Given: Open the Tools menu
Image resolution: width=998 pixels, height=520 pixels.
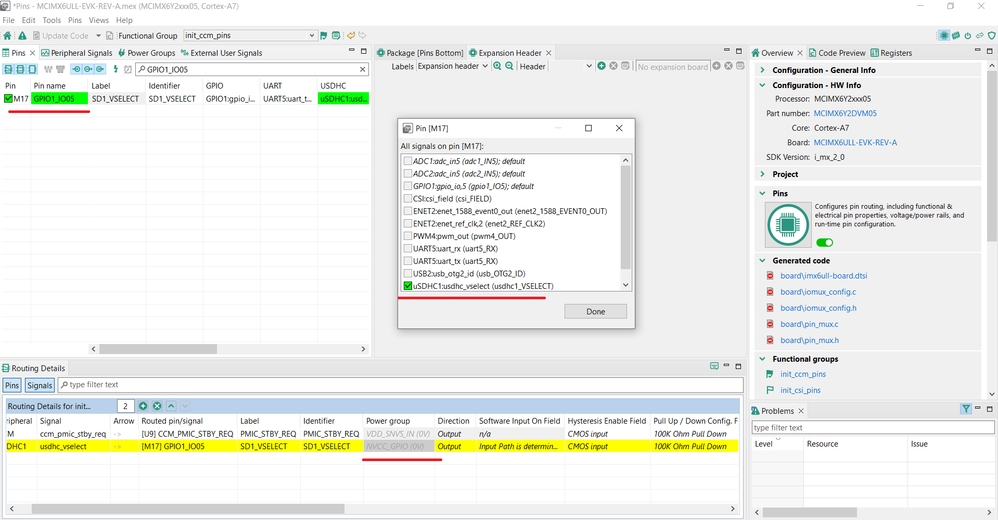Looking at the screenshot, I should pyautogui.click(x=52, y=20).
